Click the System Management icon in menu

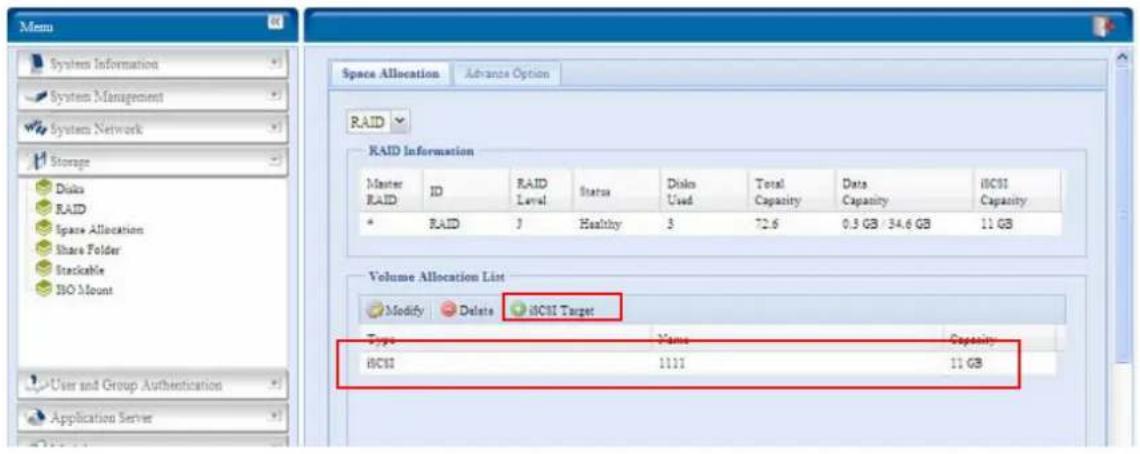[38, 97]
